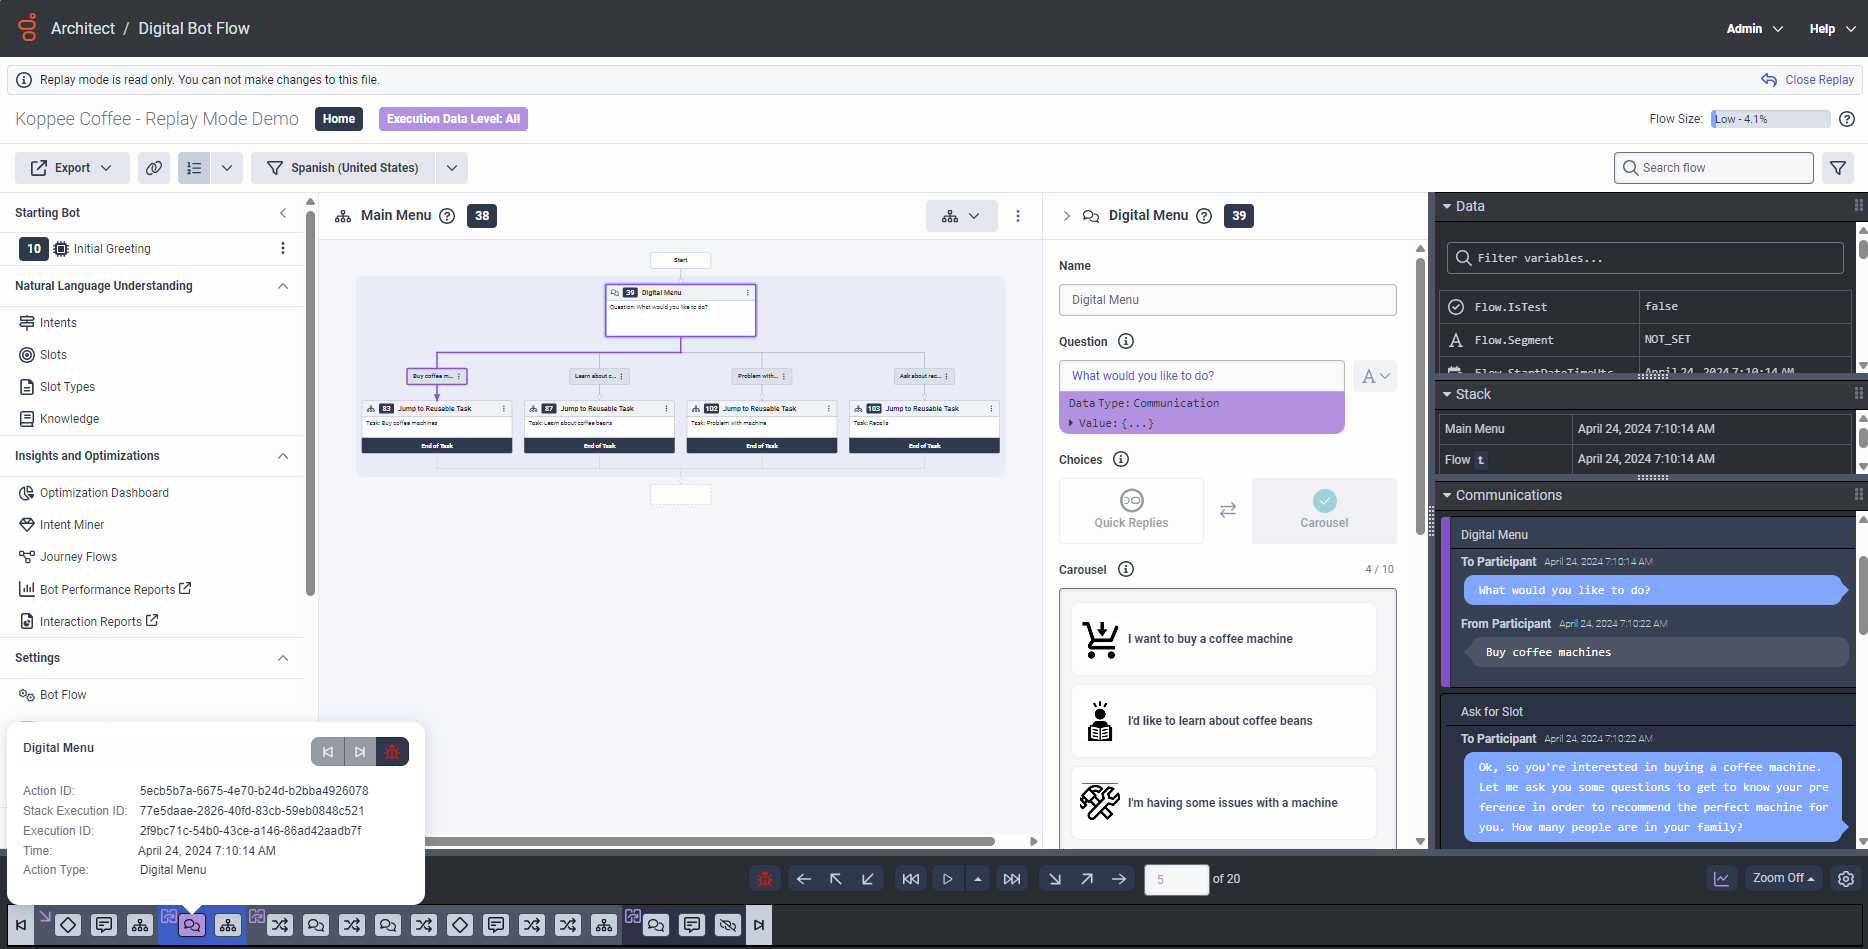The height and width of the screenshot is (949, 1868).
Task: Select Carousel choice type
Action: tap(1324, 510)
